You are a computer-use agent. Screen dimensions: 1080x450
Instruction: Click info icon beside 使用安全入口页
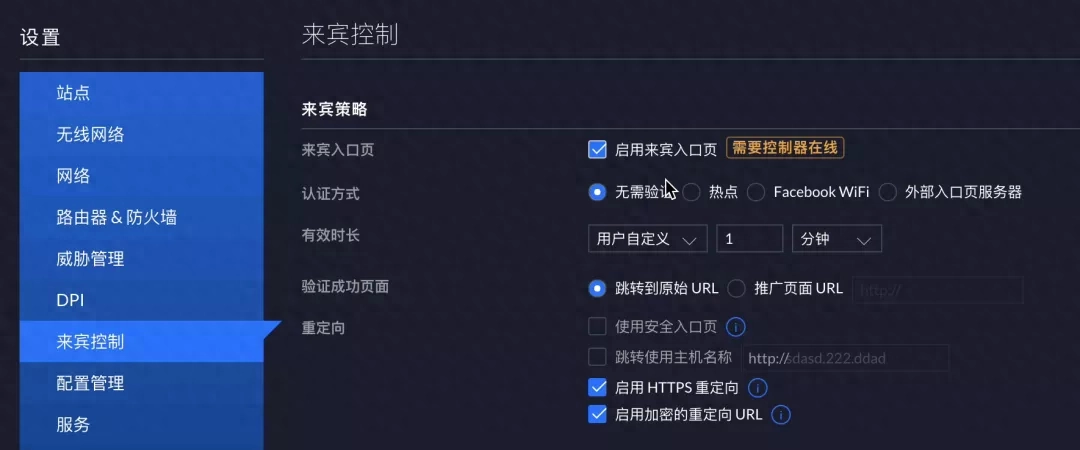point(736,326)
